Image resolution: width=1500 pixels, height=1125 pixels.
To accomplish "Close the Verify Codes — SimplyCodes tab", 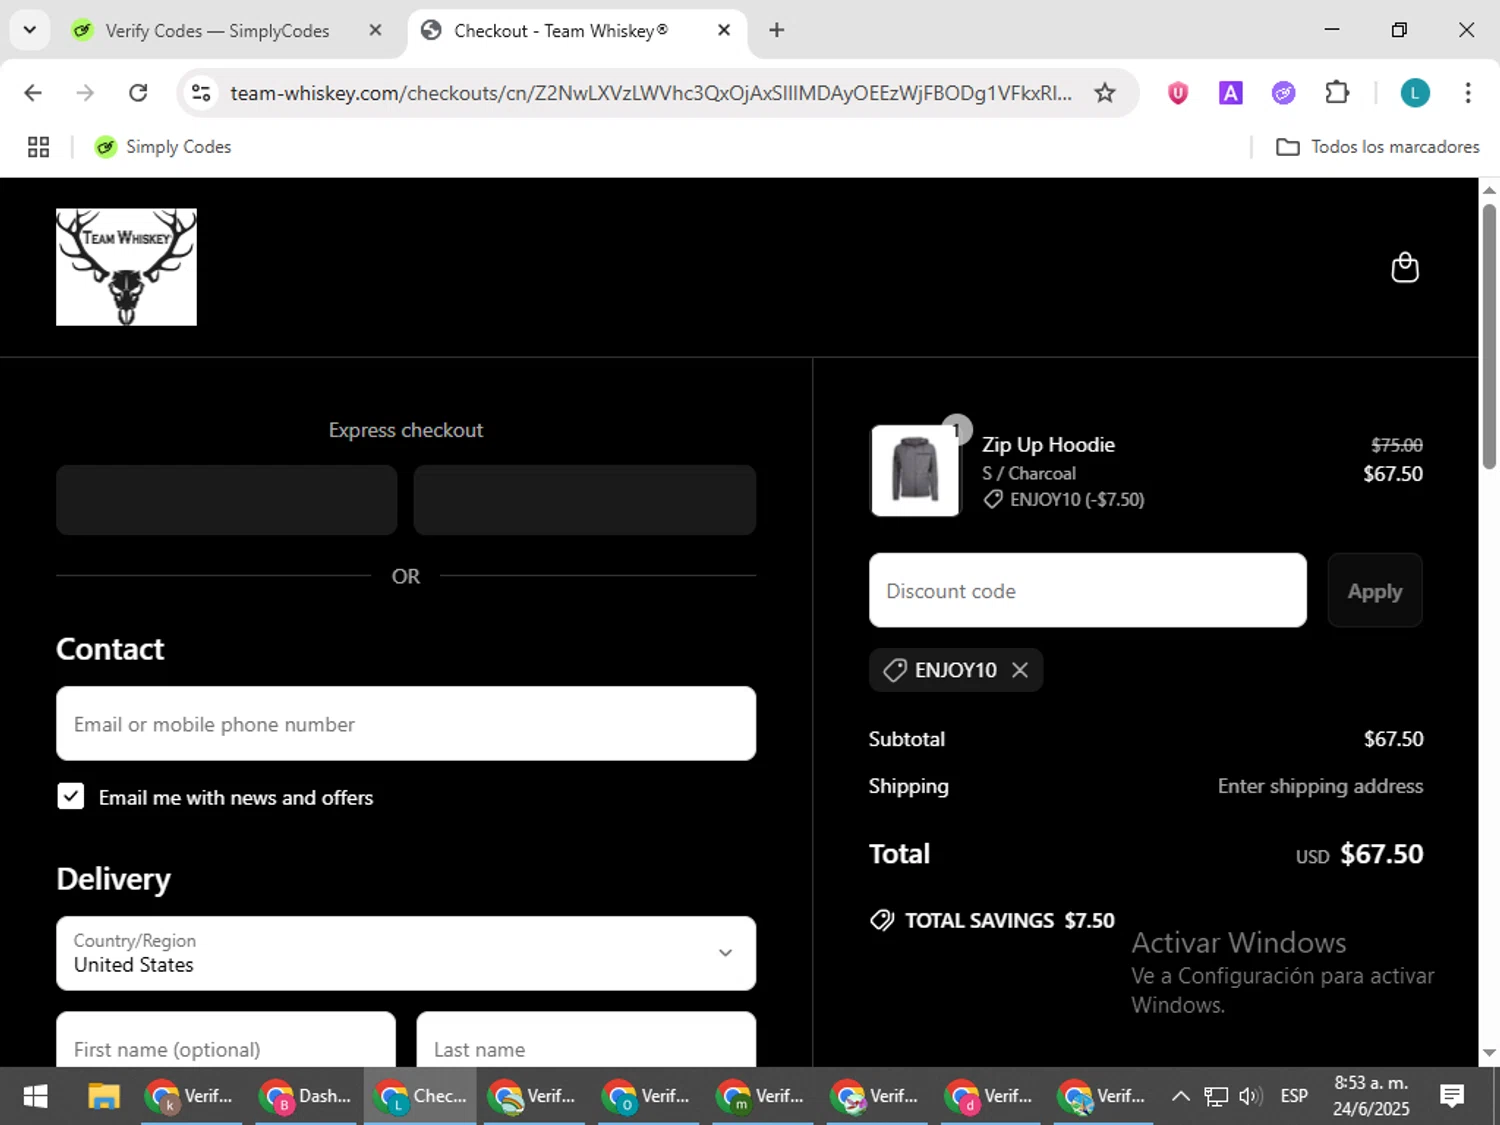I will coord(375,30).
